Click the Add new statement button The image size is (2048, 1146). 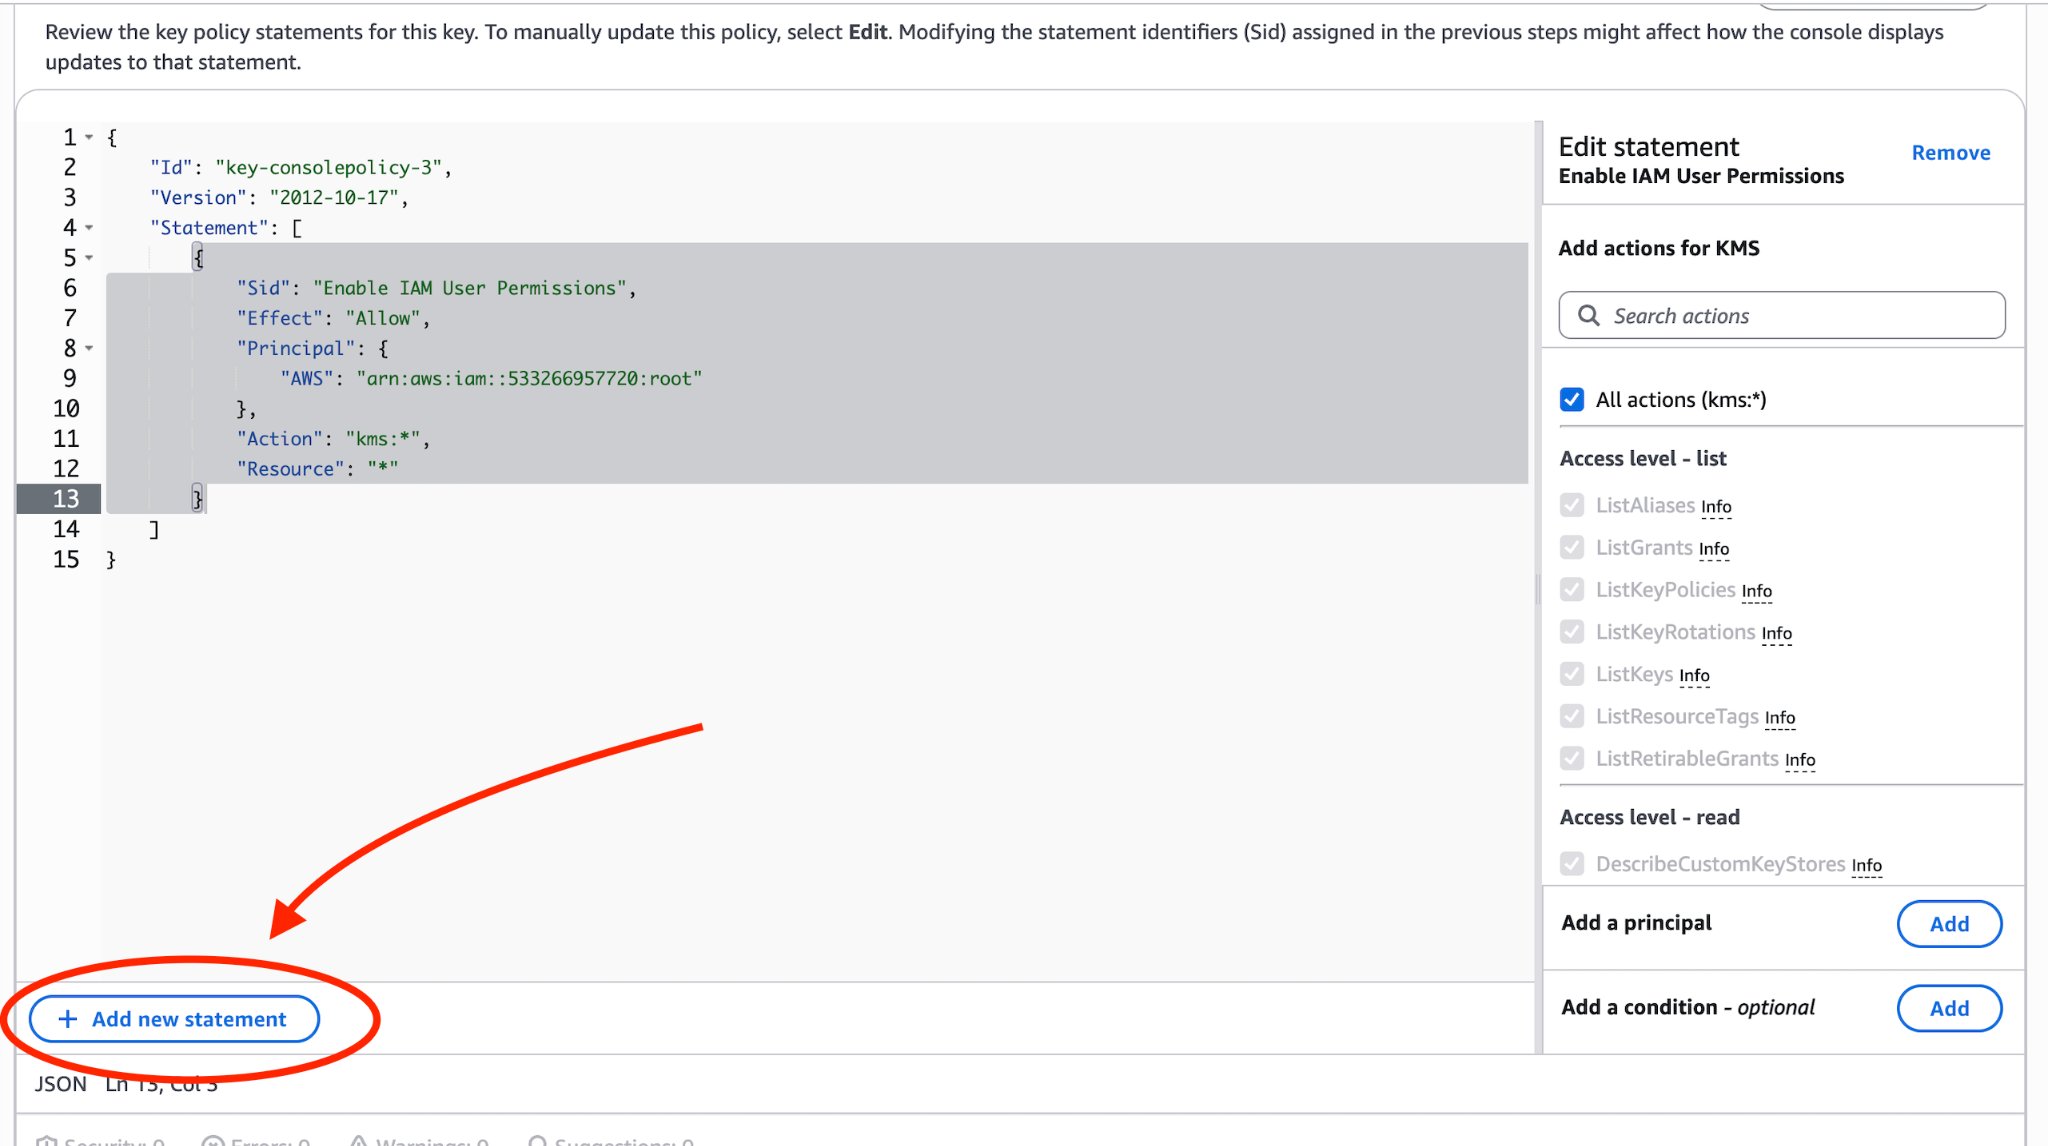[x=174, y=1019]
